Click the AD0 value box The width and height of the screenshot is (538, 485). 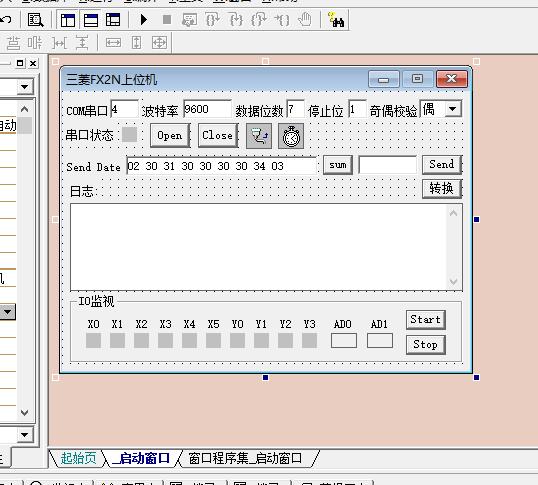(x=344, y=341)
